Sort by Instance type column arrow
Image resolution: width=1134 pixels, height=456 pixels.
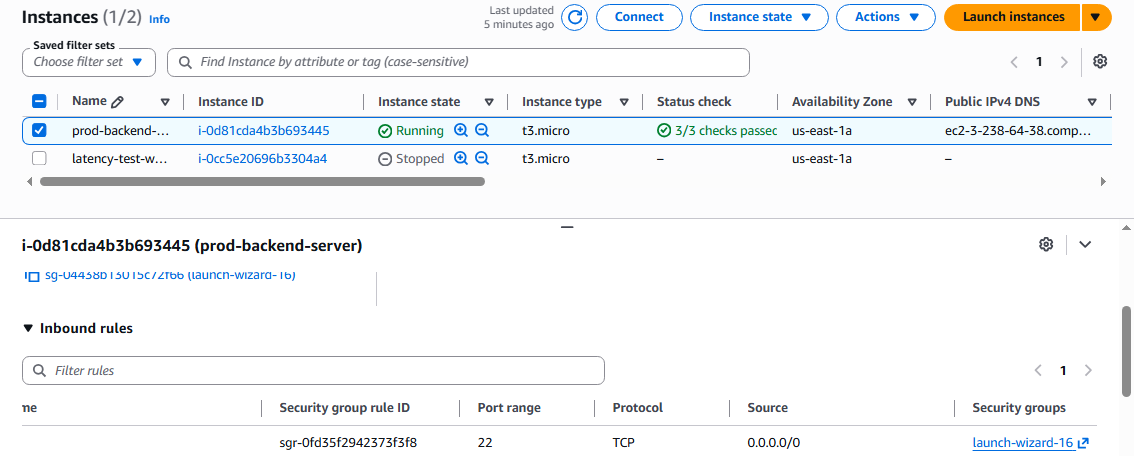(623, 102)
